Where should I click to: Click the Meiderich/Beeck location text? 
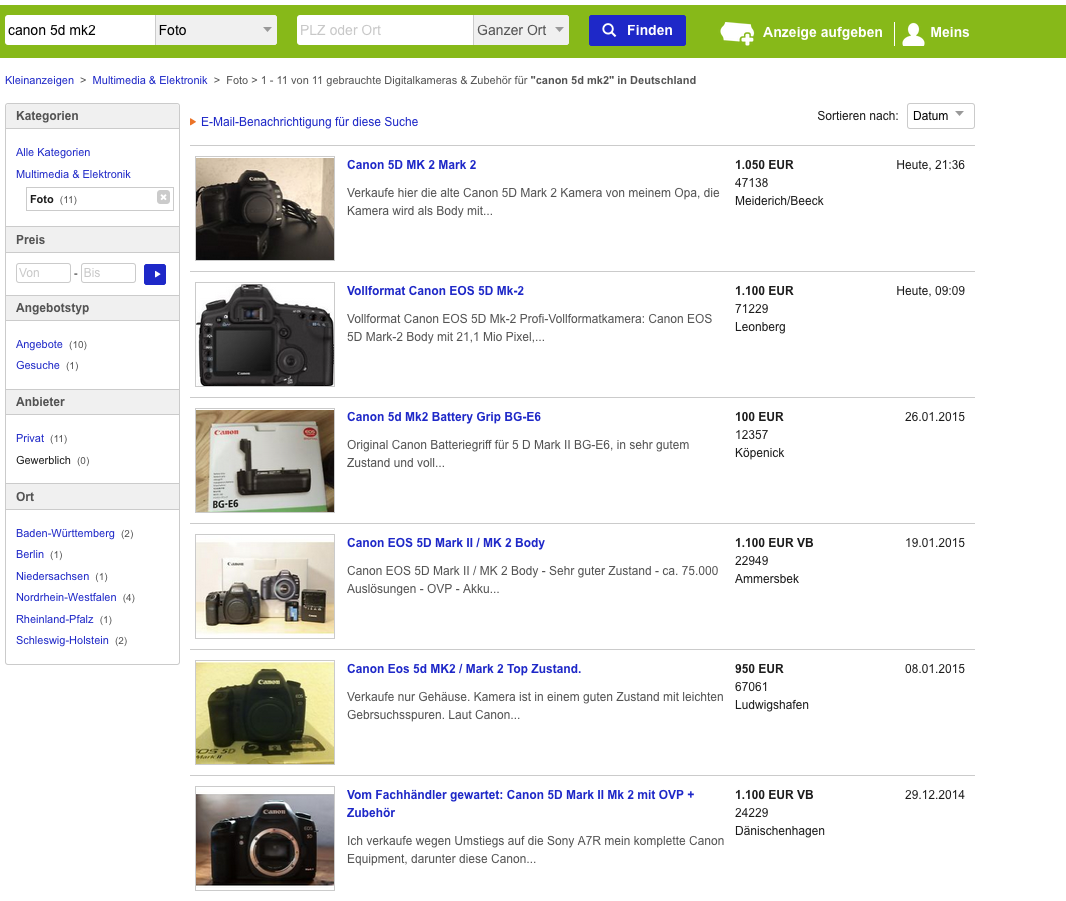point(779,201)
